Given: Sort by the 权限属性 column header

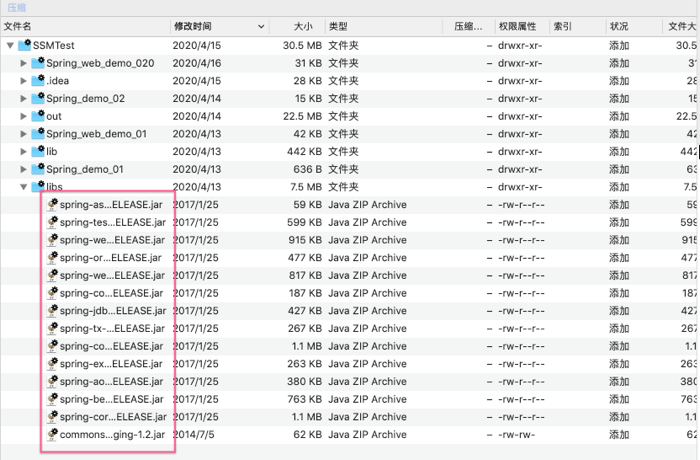Looking at the screenshot, I should [x=522, y=26].
